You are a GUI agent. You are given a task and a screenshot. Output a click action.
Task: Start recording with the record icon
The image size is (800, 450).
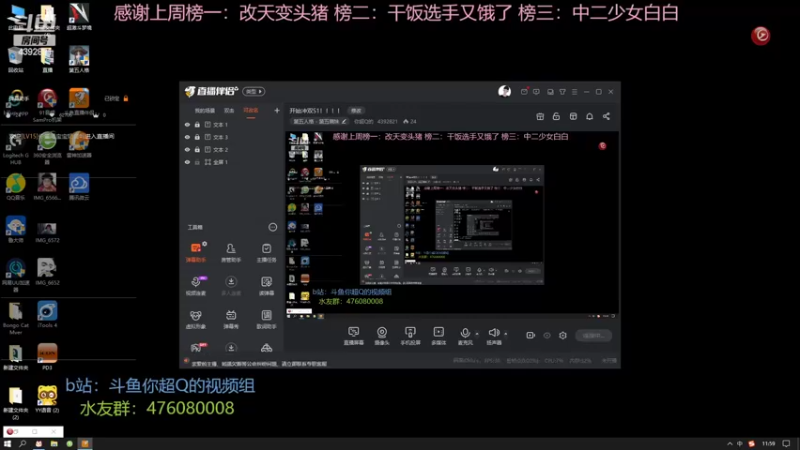[531, 335]
